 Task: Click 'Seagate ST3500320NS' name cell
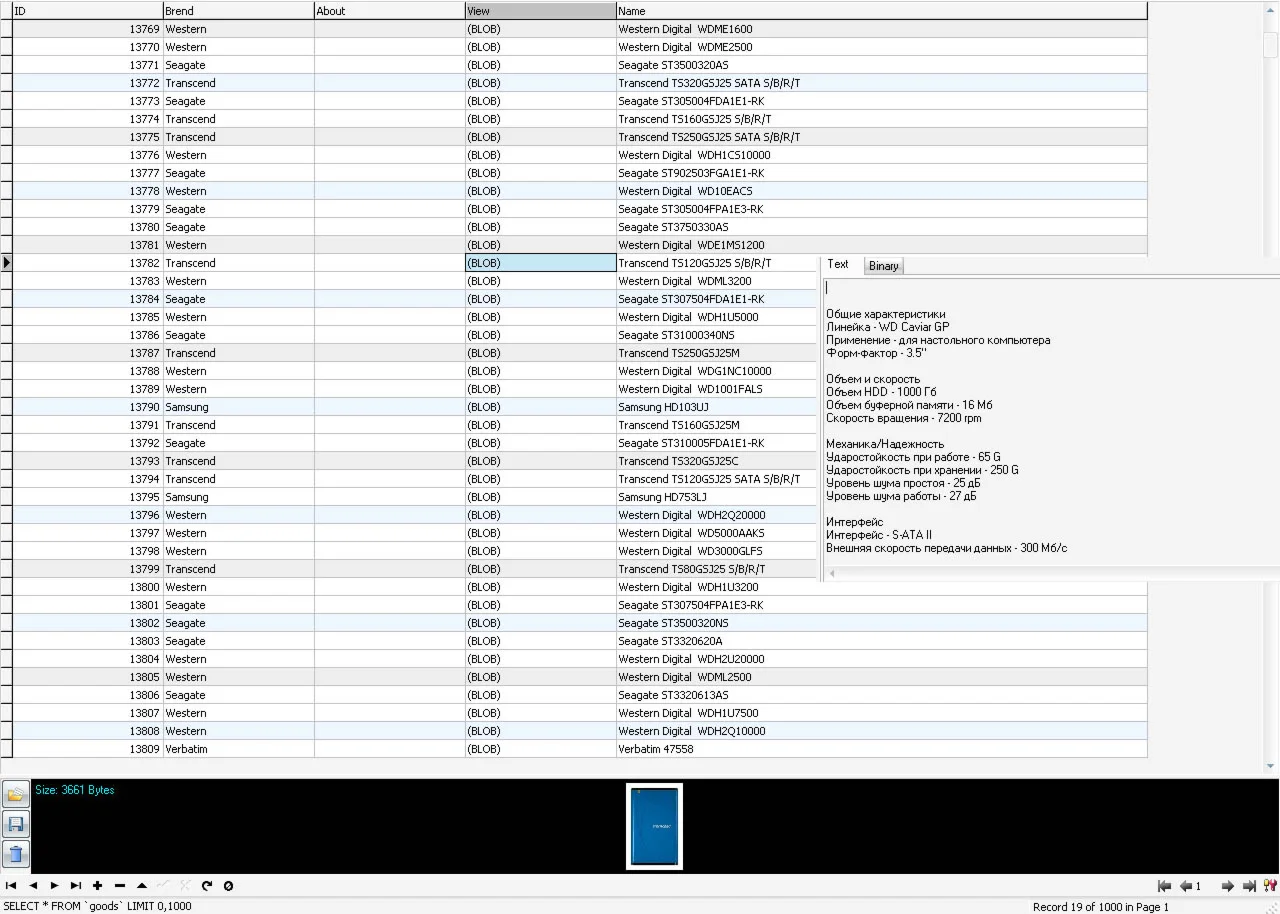click(882, 623)
